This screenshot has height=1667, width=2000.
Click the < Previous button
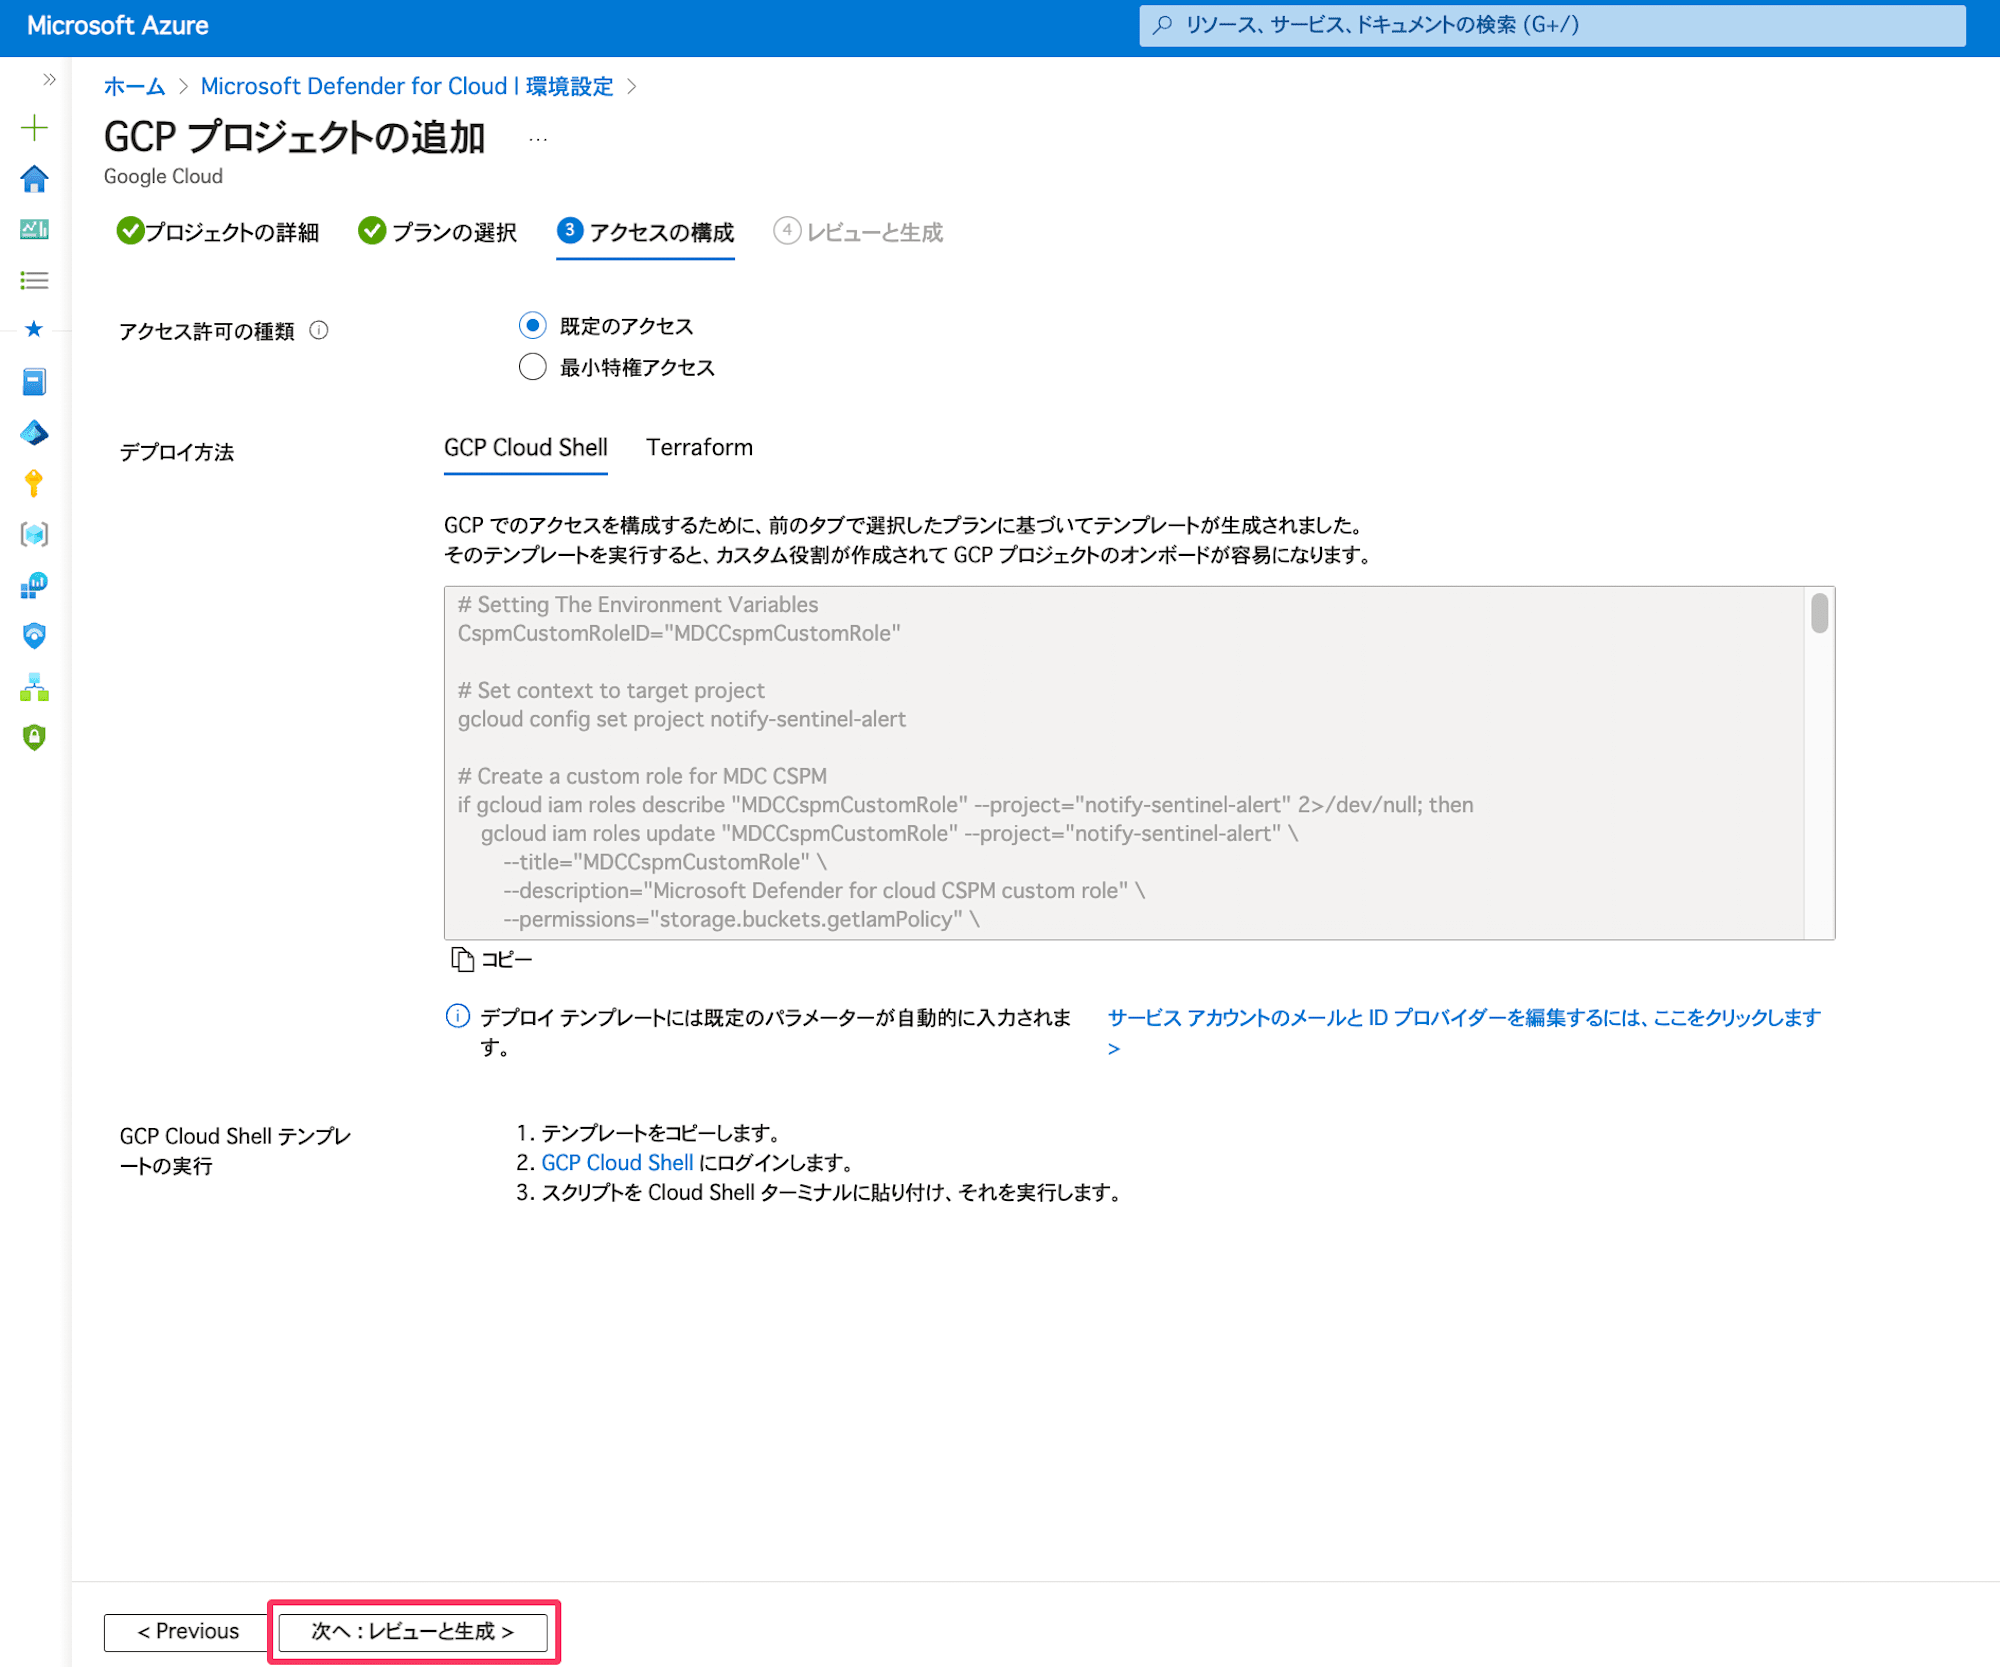[x=188, y=1631]
